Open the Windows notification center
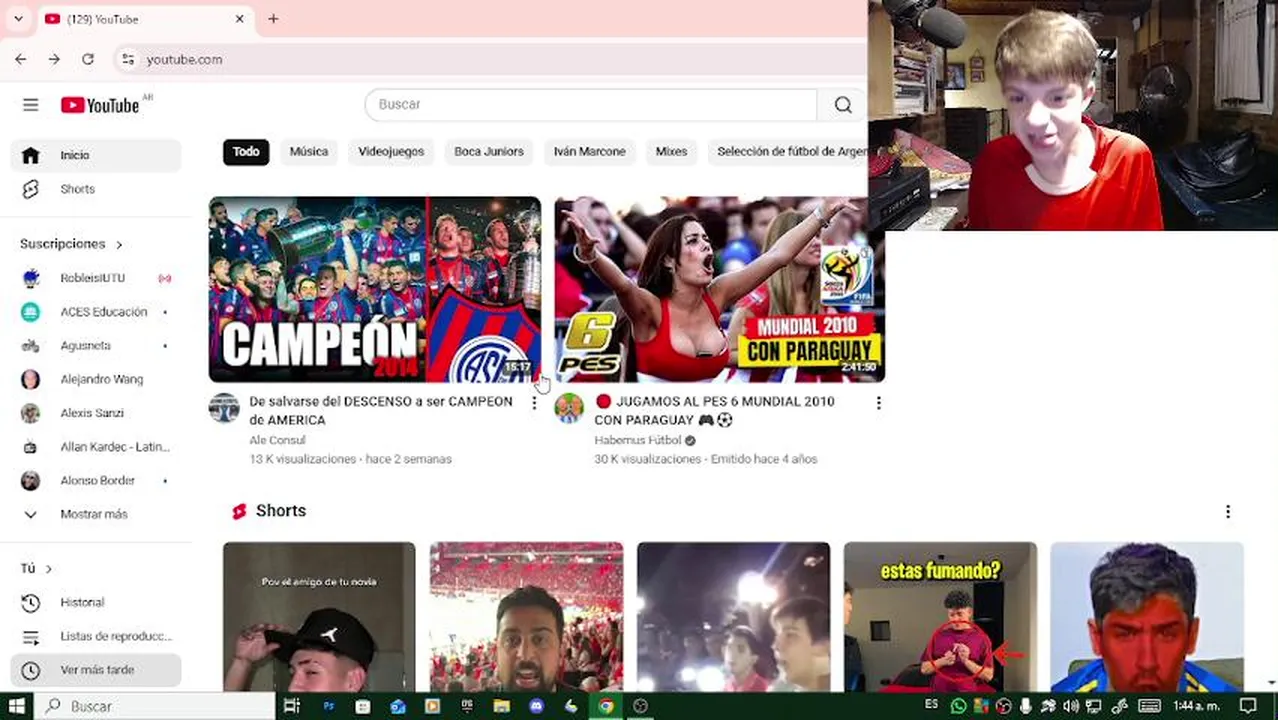The image size is (1278, 720). pyautogui.click(x=1247, y=706)
